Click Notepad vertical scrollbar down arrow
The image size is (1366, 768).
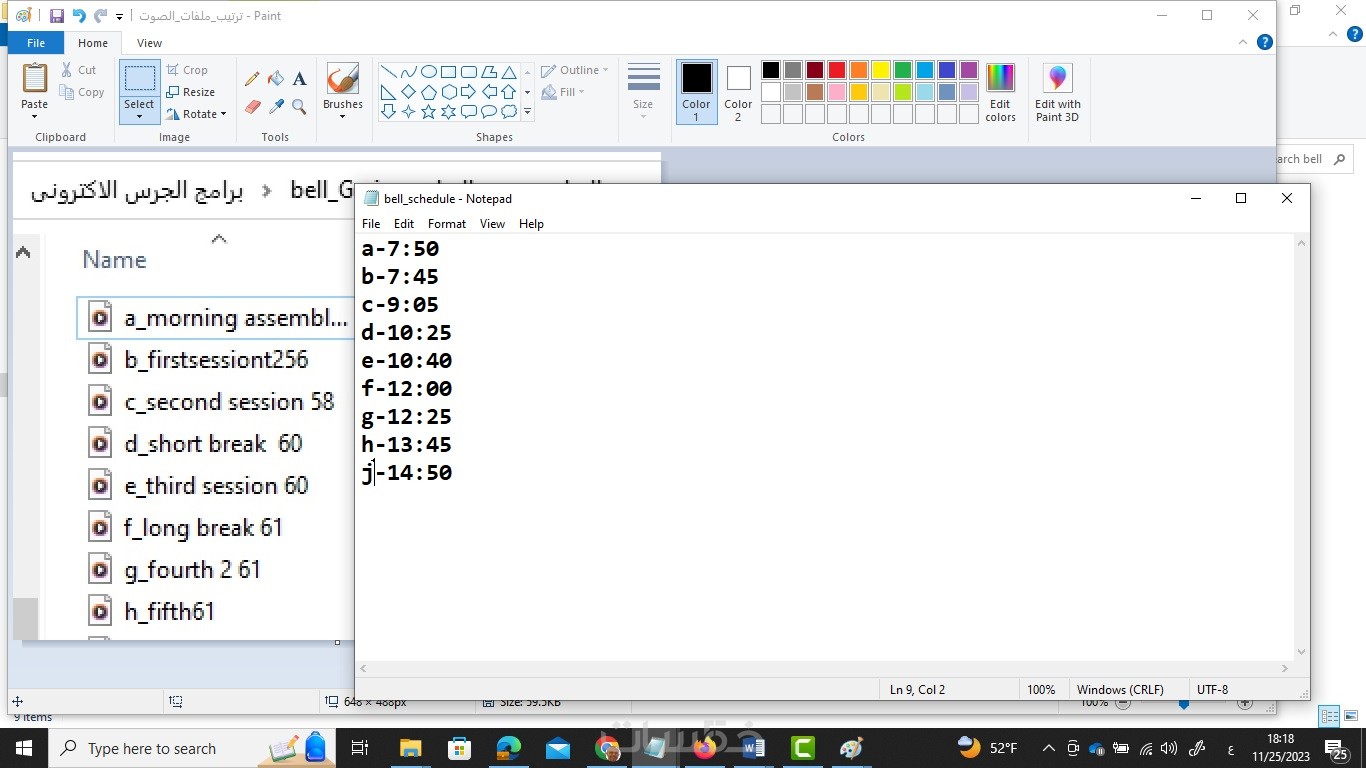pos(1301,652)
